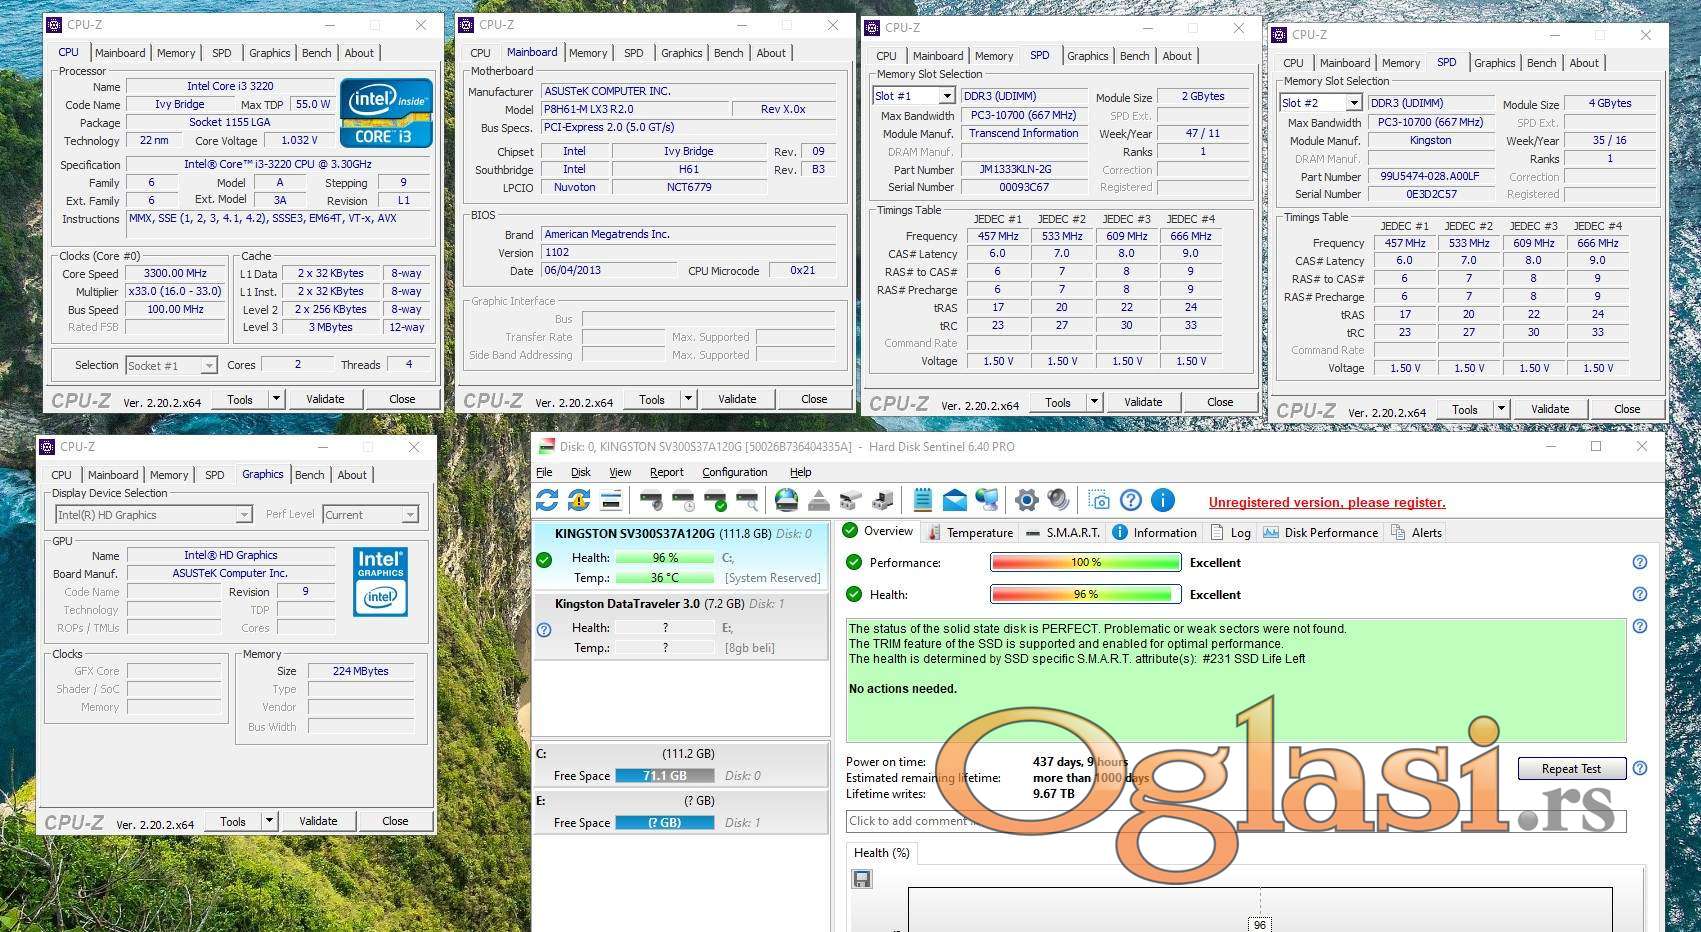This screenshot has height=932, width=1701.
Task: Select Memory tab in the Slot #2 SPD window
Action: 1401,63
